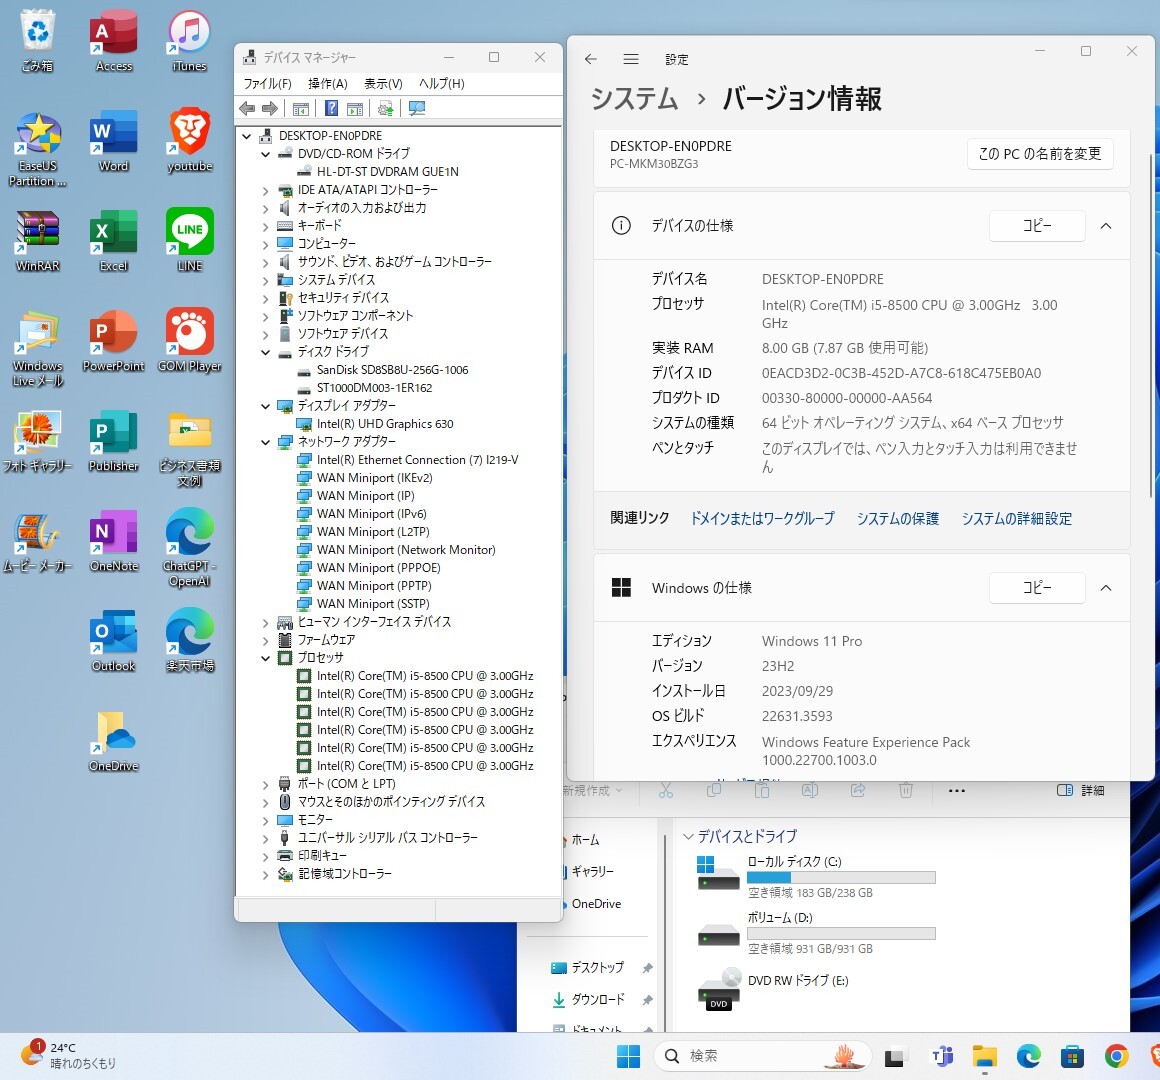Open the Access desktop shortcut
1160x1080 pixels.
(x=114, y=41)
